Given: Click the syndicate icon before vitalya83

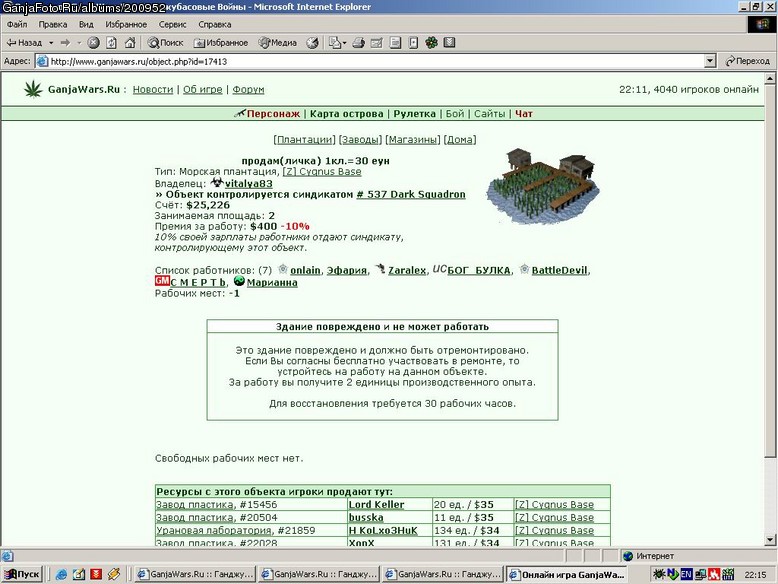Looking at the screenshot, I should [217, 183].
